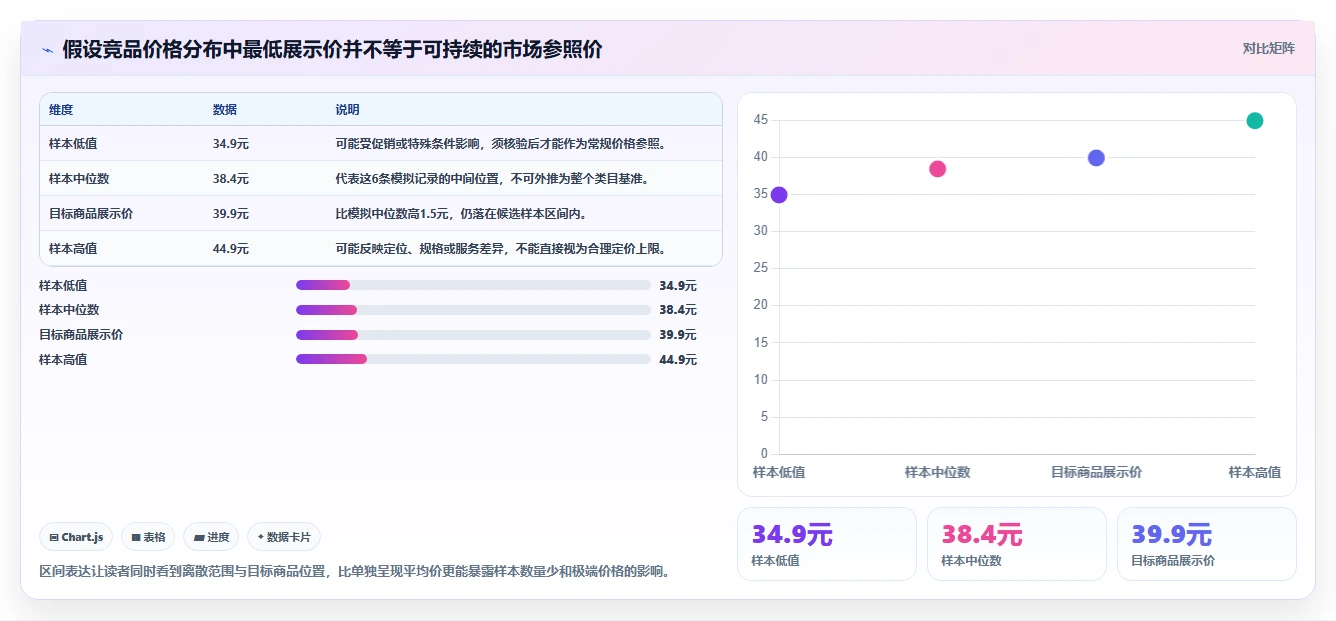Click the 34.9元 value in the table
The height and width of the screenshot is (621, 1336).
pos(231,144)
